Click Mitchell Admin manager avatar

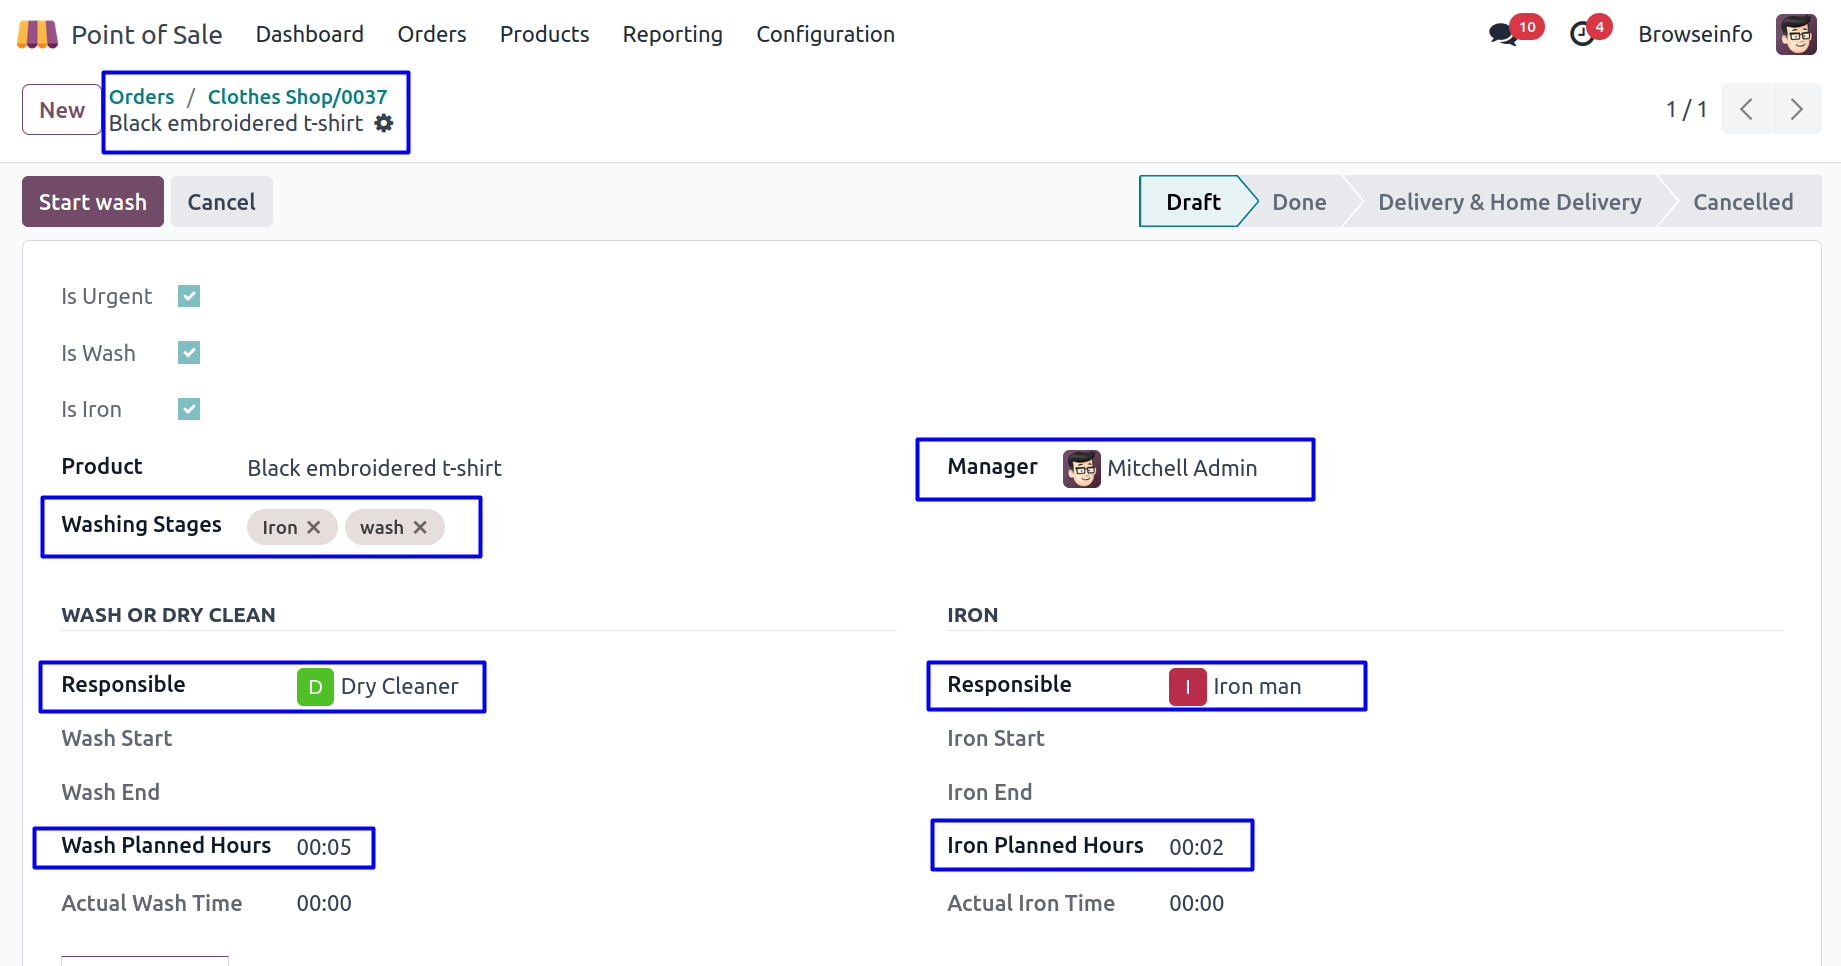(x=1081, y=468)
